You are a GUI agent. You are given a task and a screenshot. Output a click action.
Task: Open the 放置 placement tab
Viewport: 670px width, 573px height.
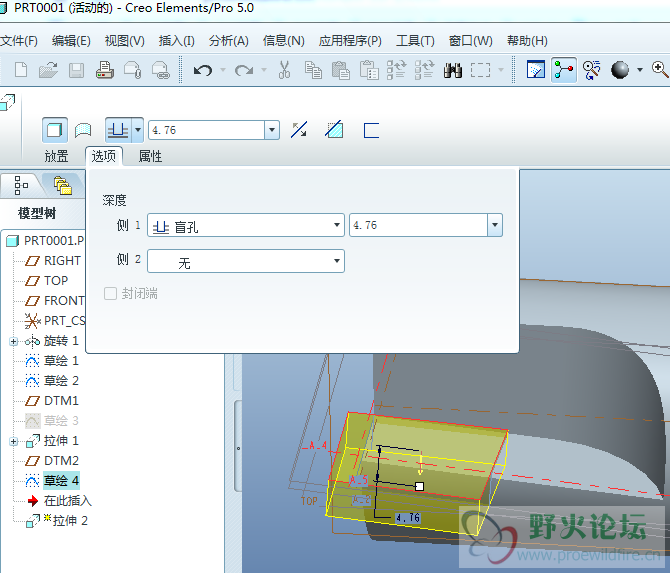coord(56,156)
